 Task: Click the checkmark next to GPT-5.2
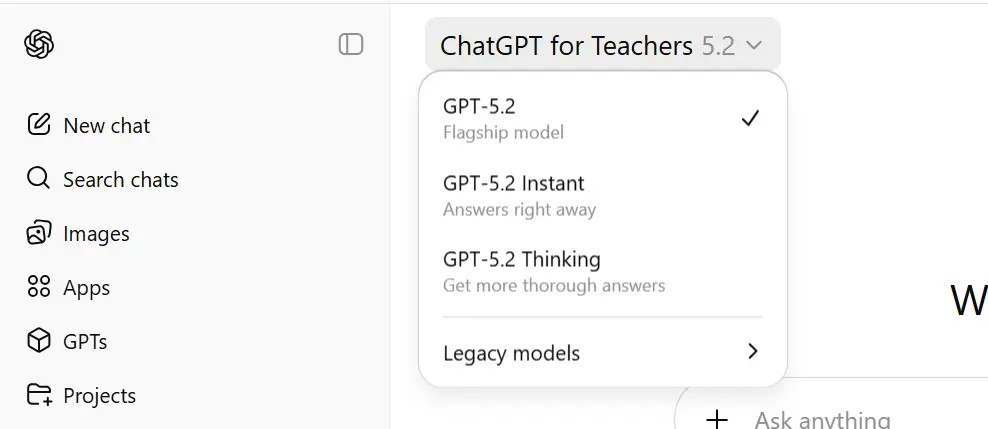[x=750, y=118]
